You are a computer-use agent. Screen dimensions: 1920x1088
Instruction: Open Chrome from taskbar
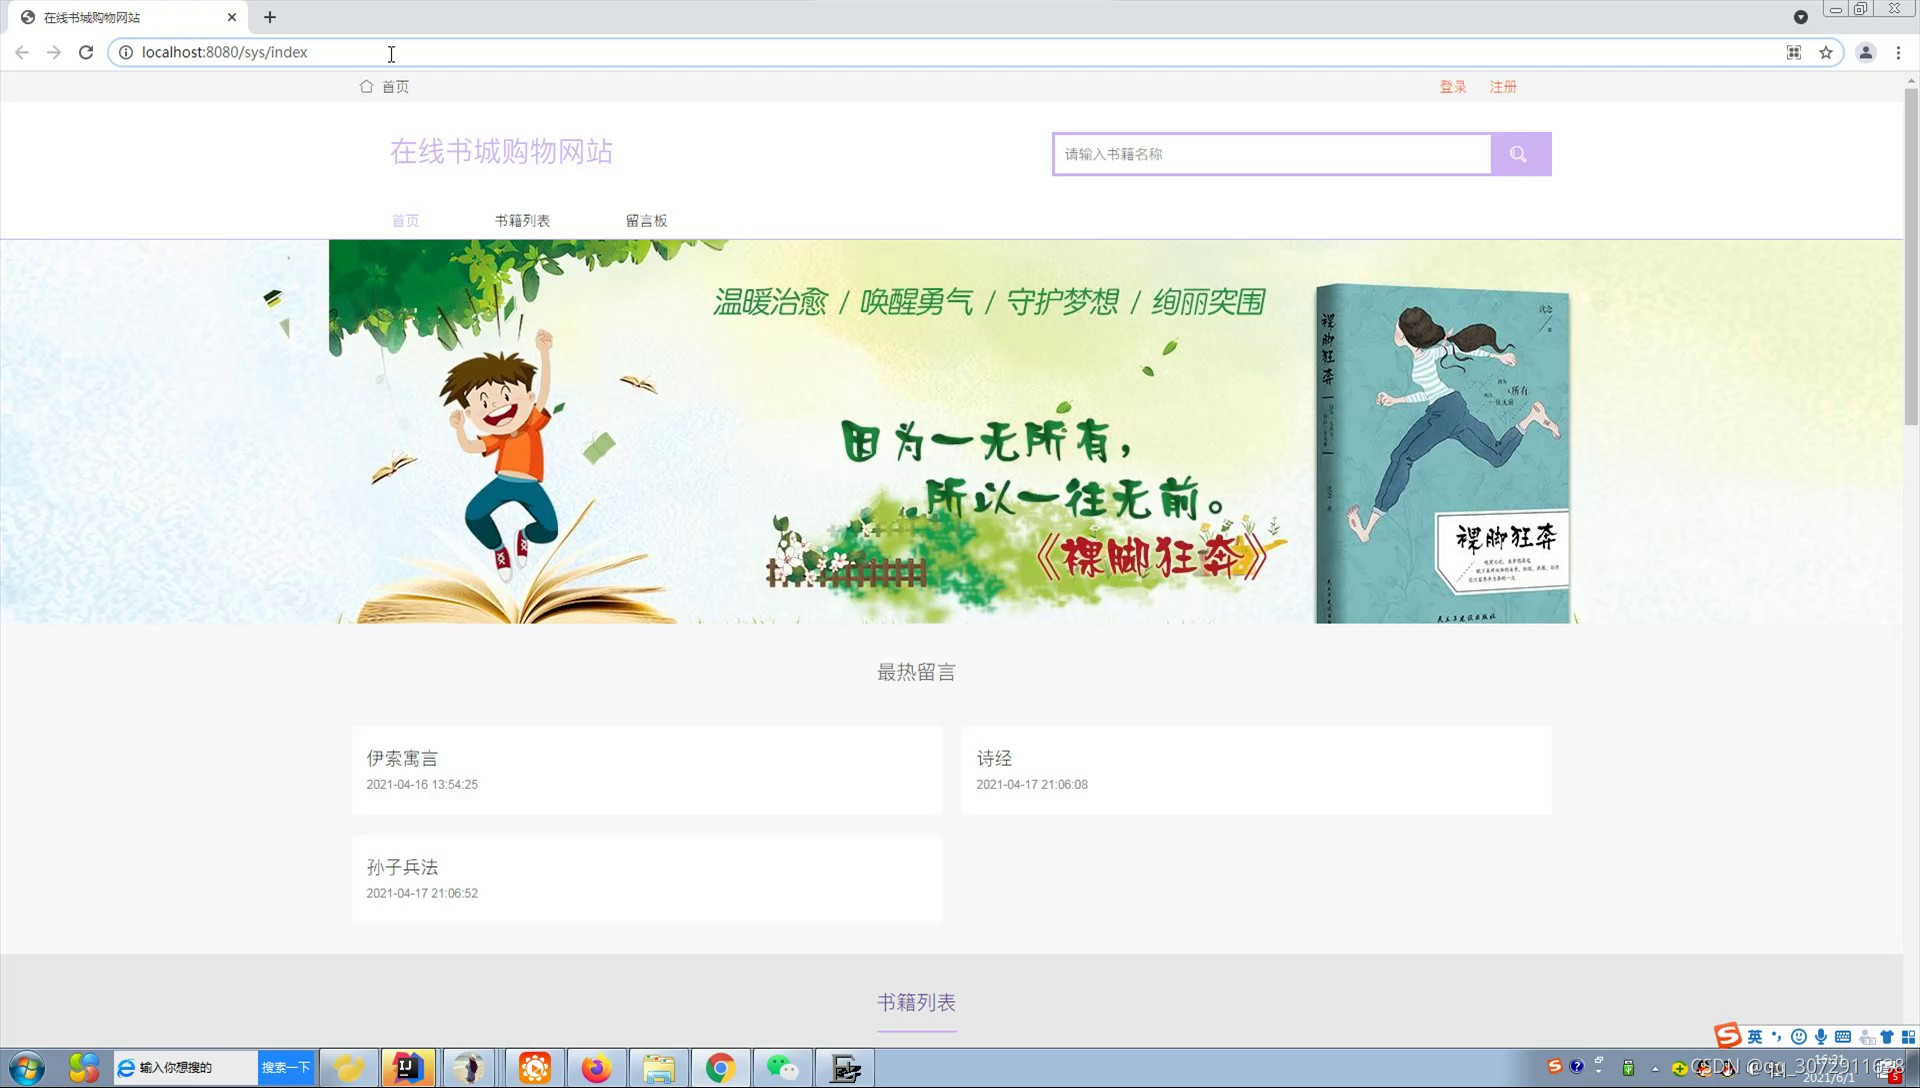click(x=720, y=1068)
